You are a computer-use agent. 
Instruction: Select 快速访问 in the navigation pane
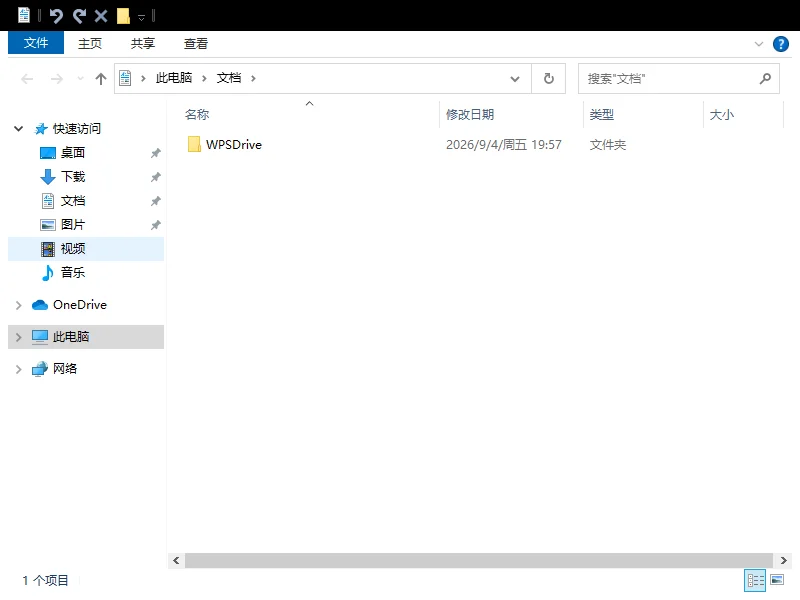(x=77, y=129)
